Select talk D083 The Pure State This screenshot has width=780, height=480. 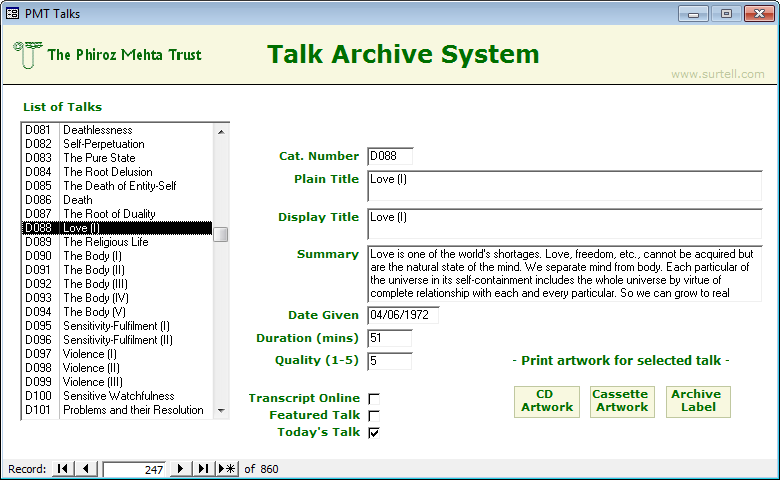coord(117,158)
